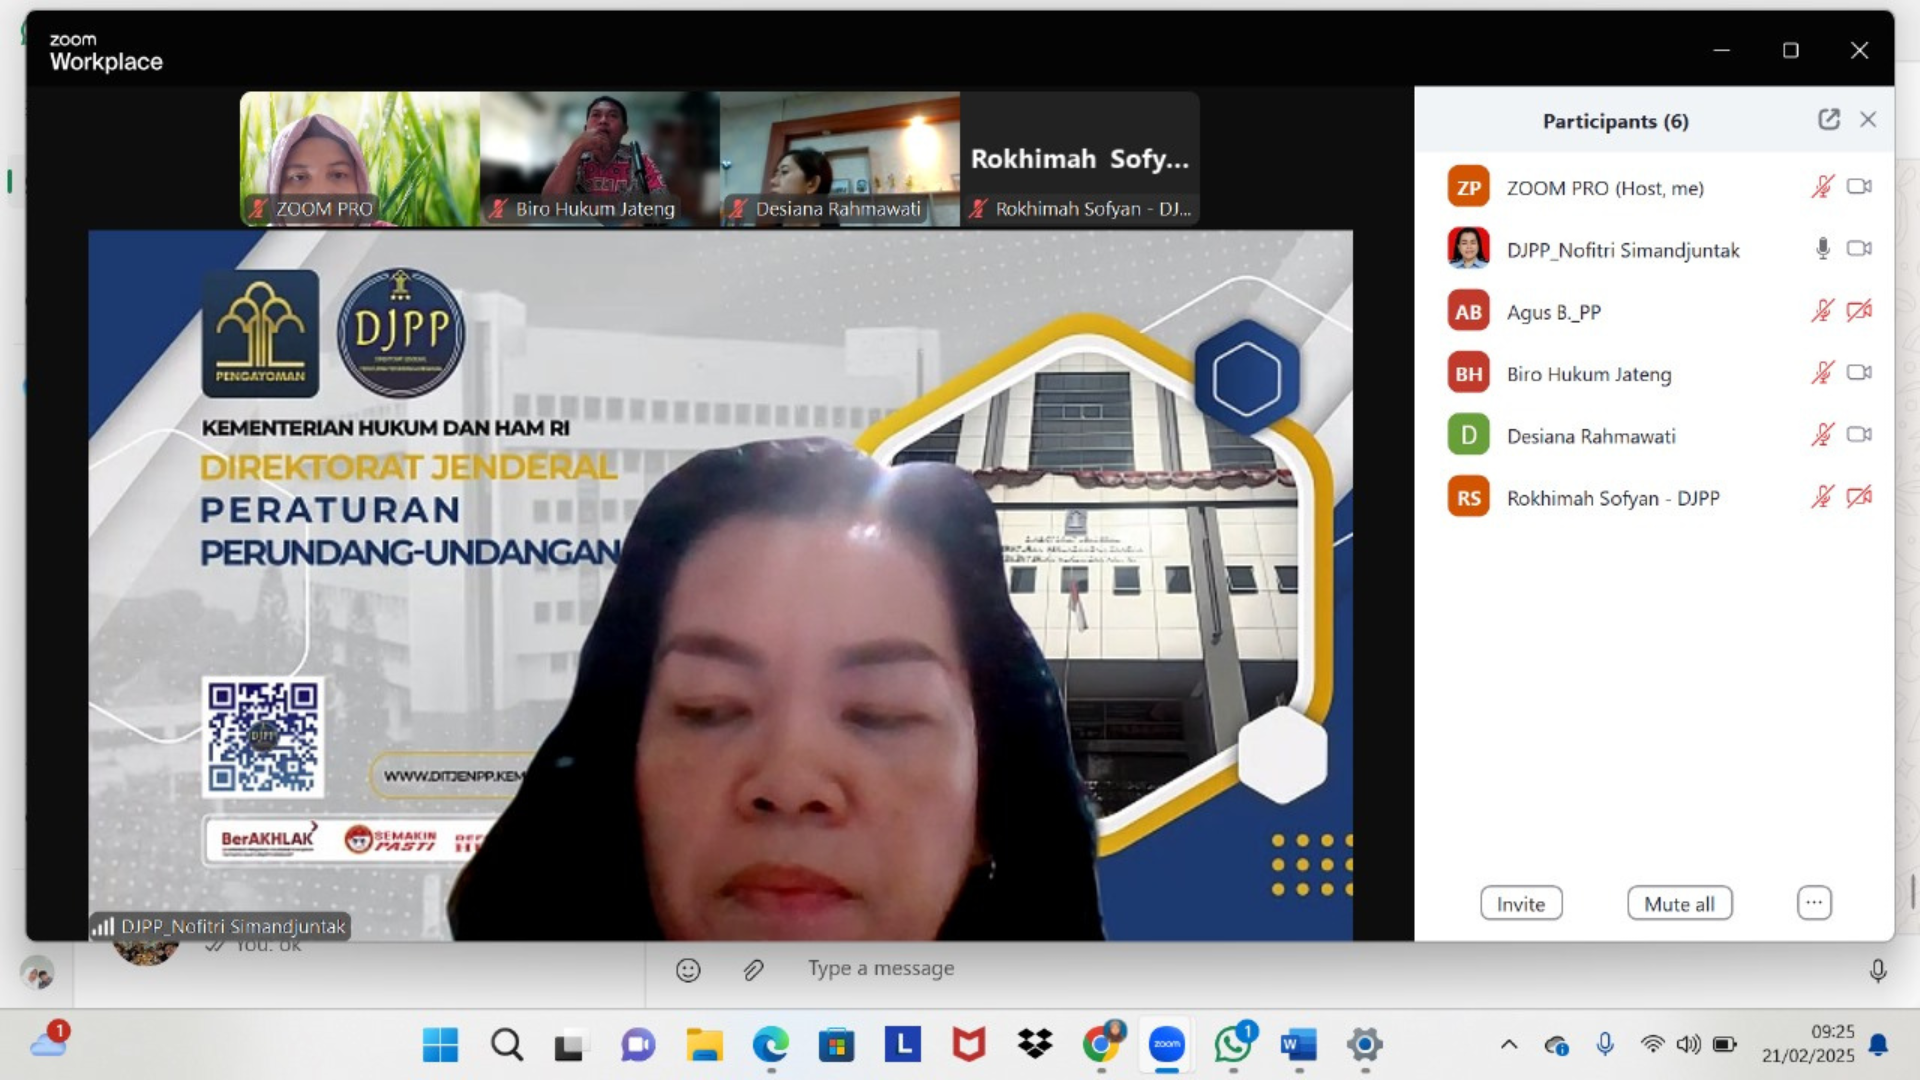Toggle camera for ZOOM PRO host
The image size is (1920, 1080).
[x=1859, y=187]
